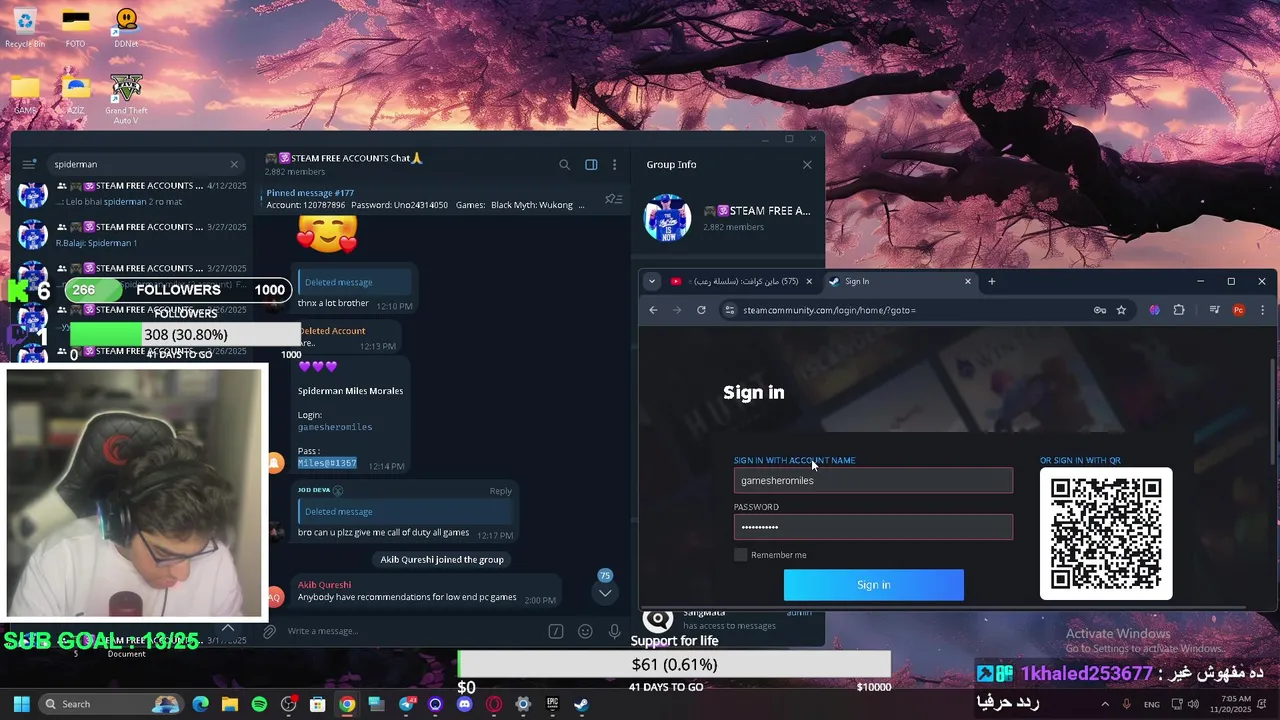Check 'Remember me' checkbox
This screenshot has height=720, width=1280.
pyautogui.click(x=741, y=555)
